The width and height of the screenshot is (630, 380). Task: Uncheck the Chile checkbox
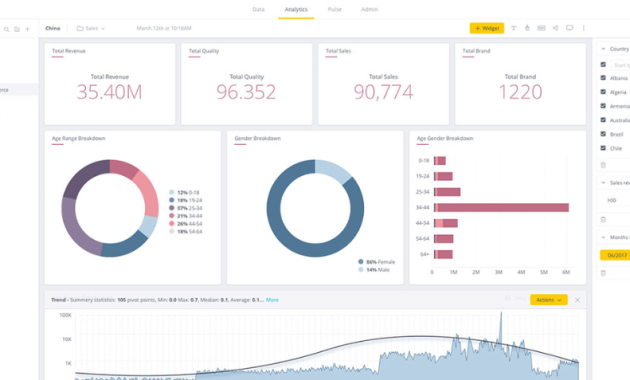pos(603,148)
